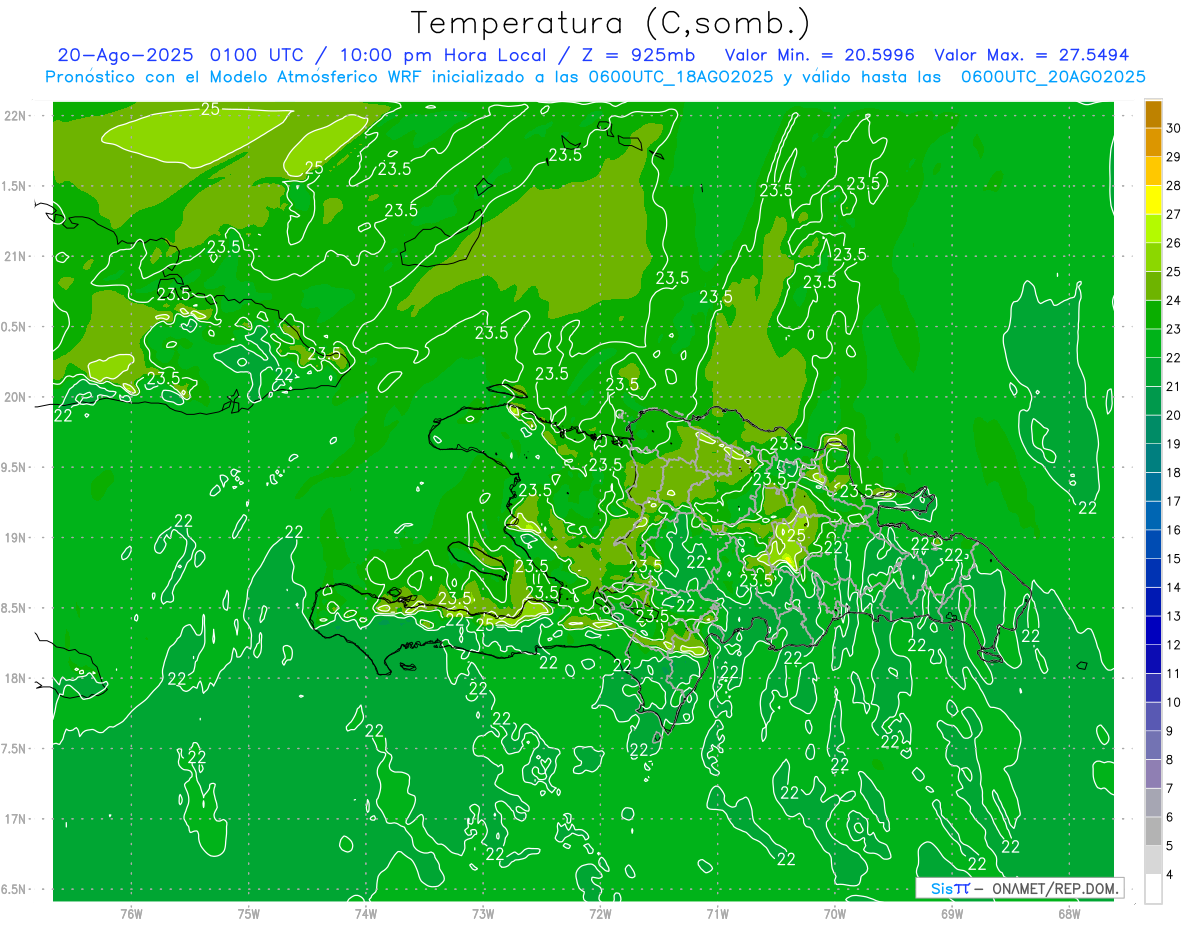Click the white swatch below legend 4
This screenshot has height=927, width=1200.
click(x=1153, y=889)
